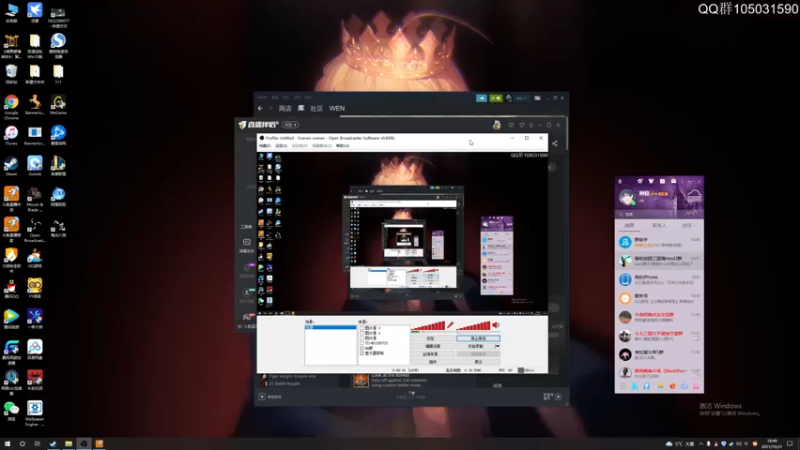Toggle the monitor capture source checkbox
Screen dimensions: 800x450
point(362,353)
